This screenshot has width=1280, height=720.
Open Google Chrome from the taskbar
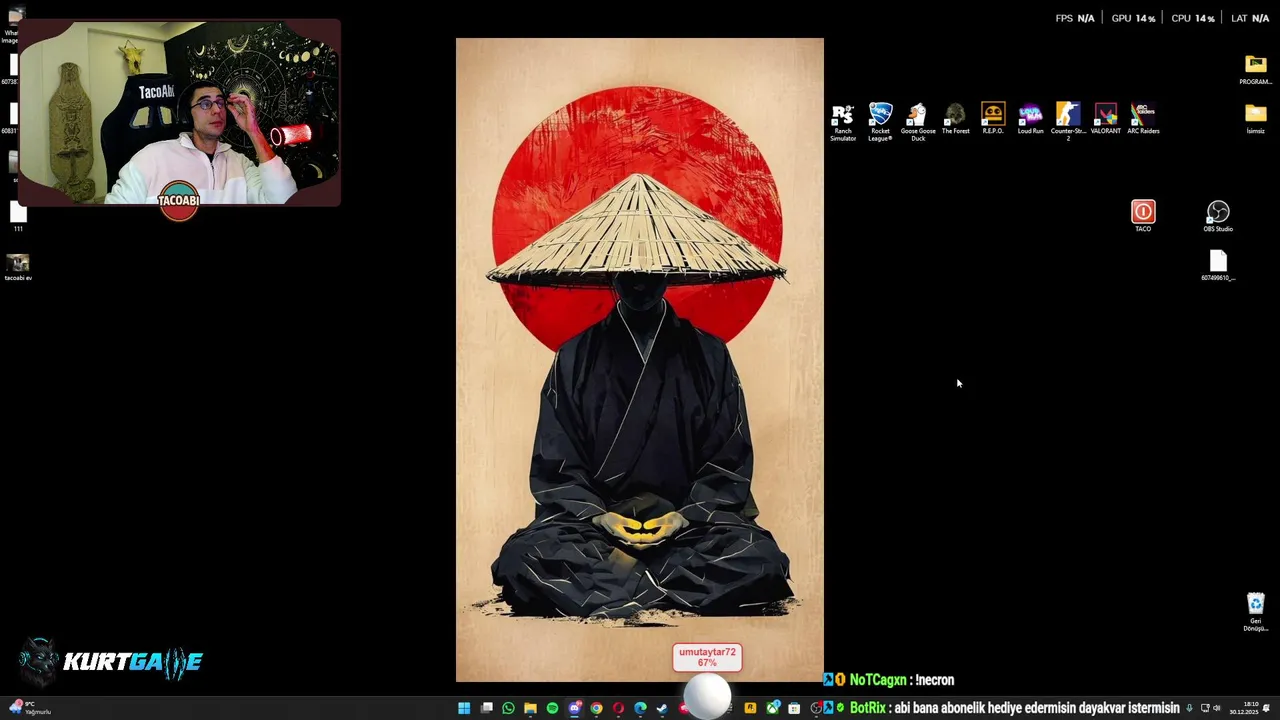tap(596, 708)
